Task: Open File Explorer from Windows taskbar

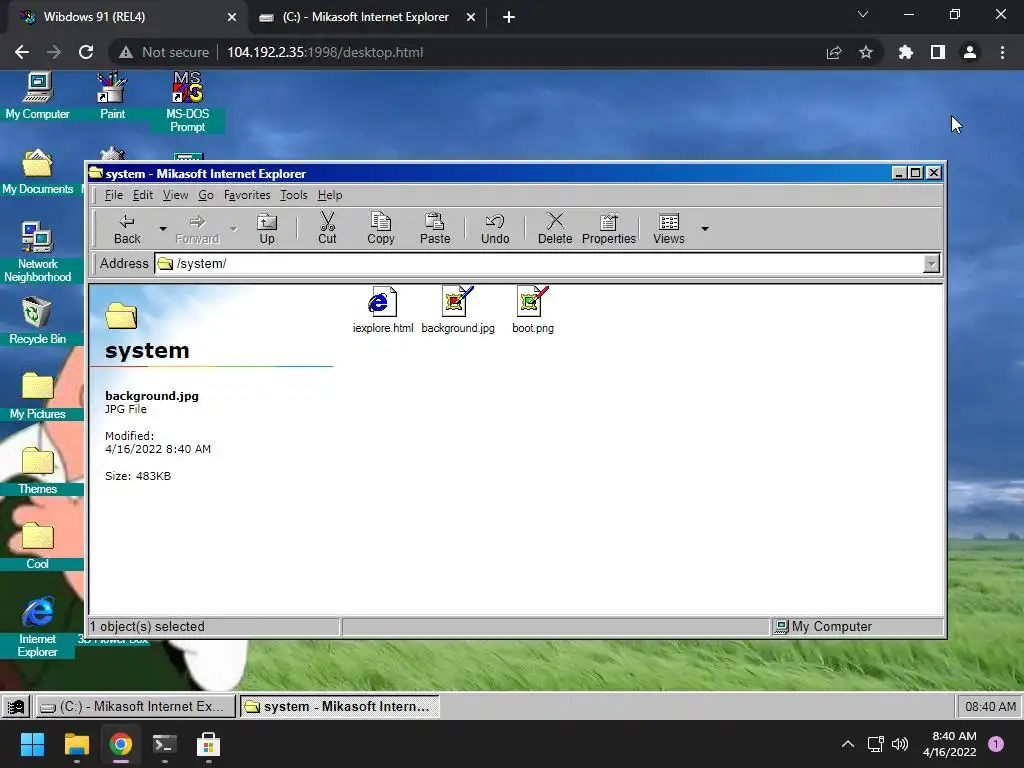Action: (76, 744)
